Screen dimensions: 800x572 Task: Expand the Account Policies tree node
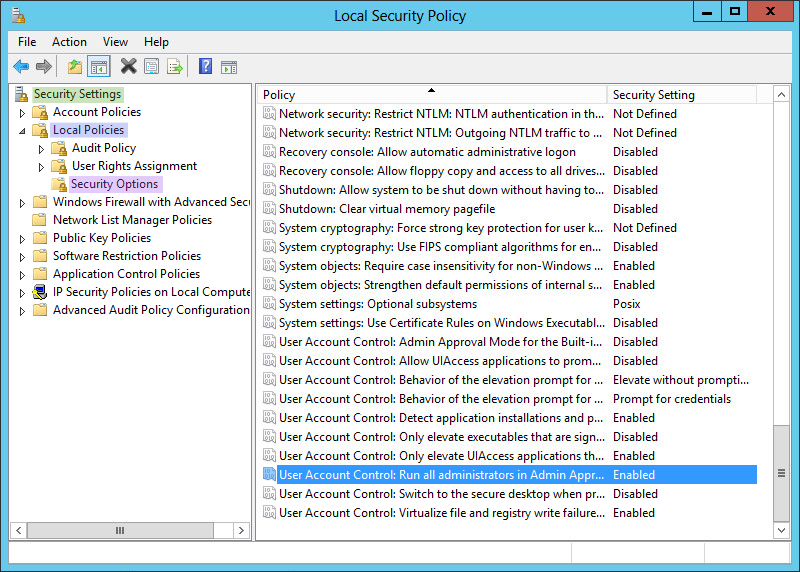click(23, 112)
